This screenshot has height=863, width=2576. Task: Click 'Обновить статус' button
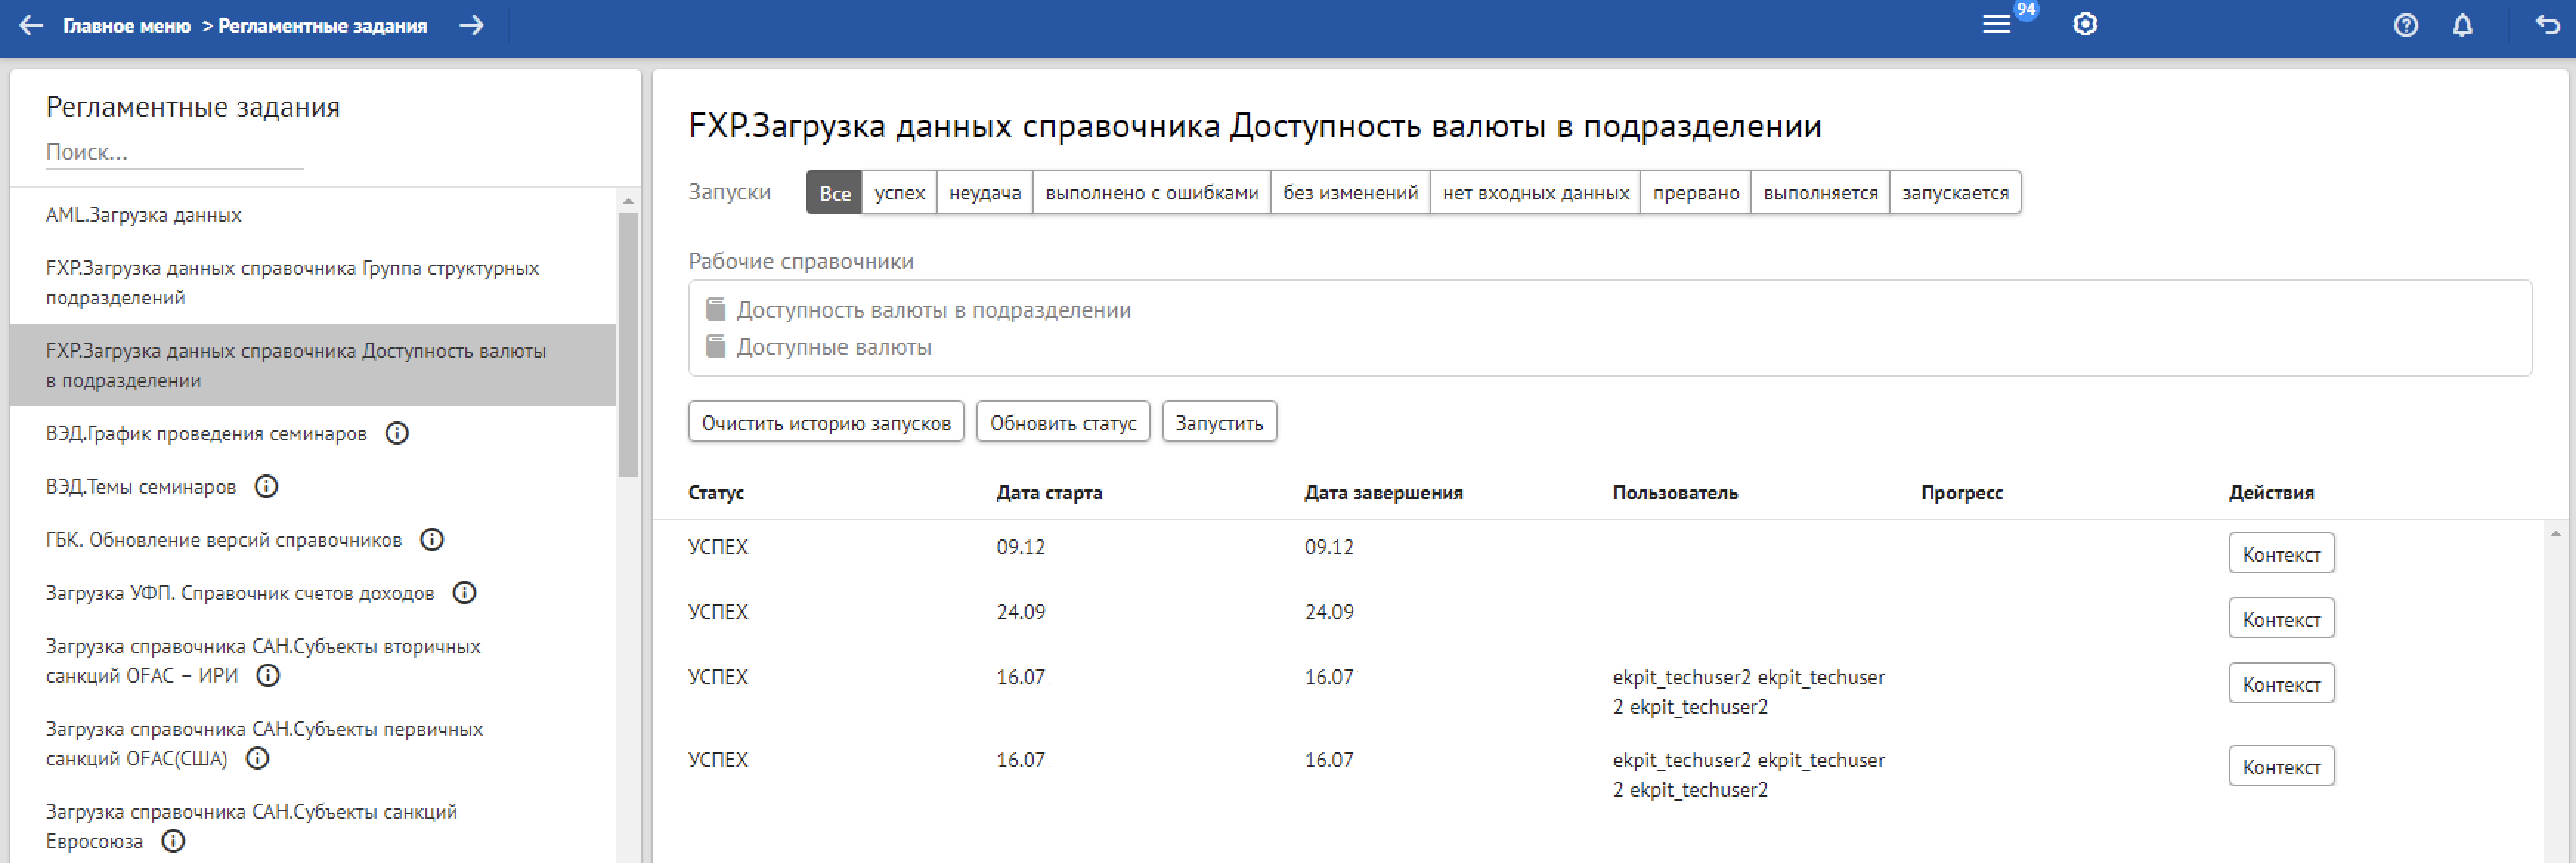tap(1062, 423)
